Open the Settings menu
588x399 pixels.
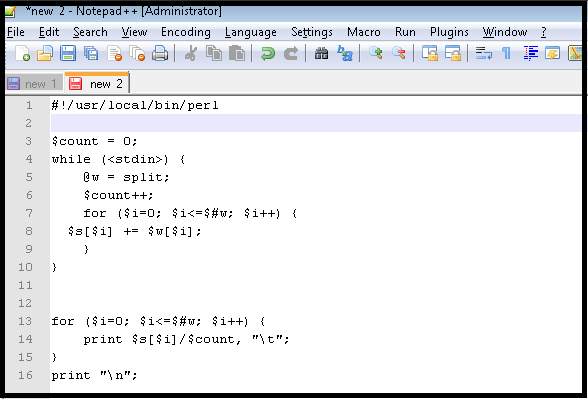click(312, 32)
